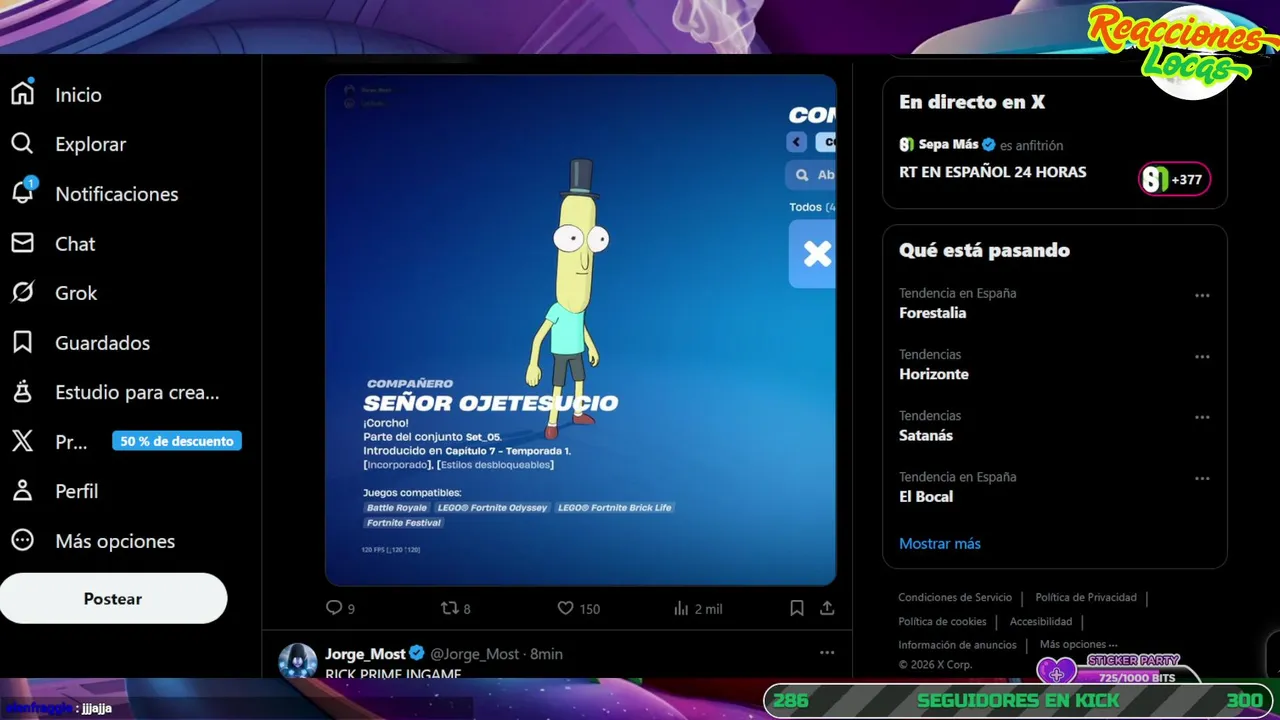Screen dimensions: 1280x720
Task: Click the Postear button
Action: (x=113, y=598)
